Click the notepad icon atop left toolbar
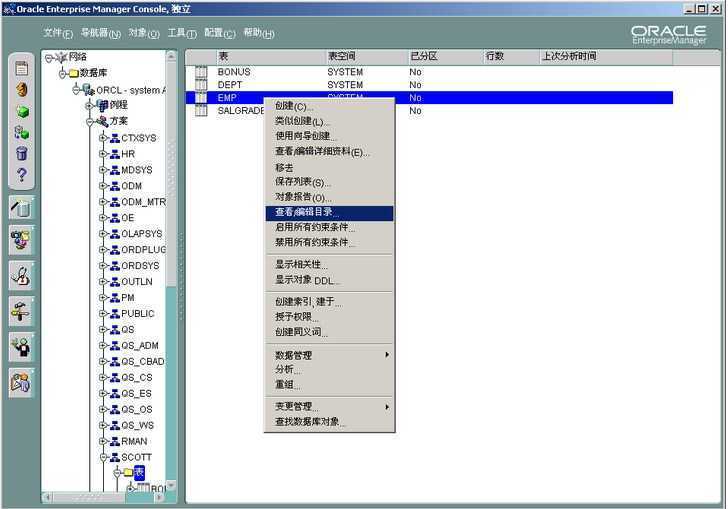This screenshot has height=509, width=728. coord(21,68)
